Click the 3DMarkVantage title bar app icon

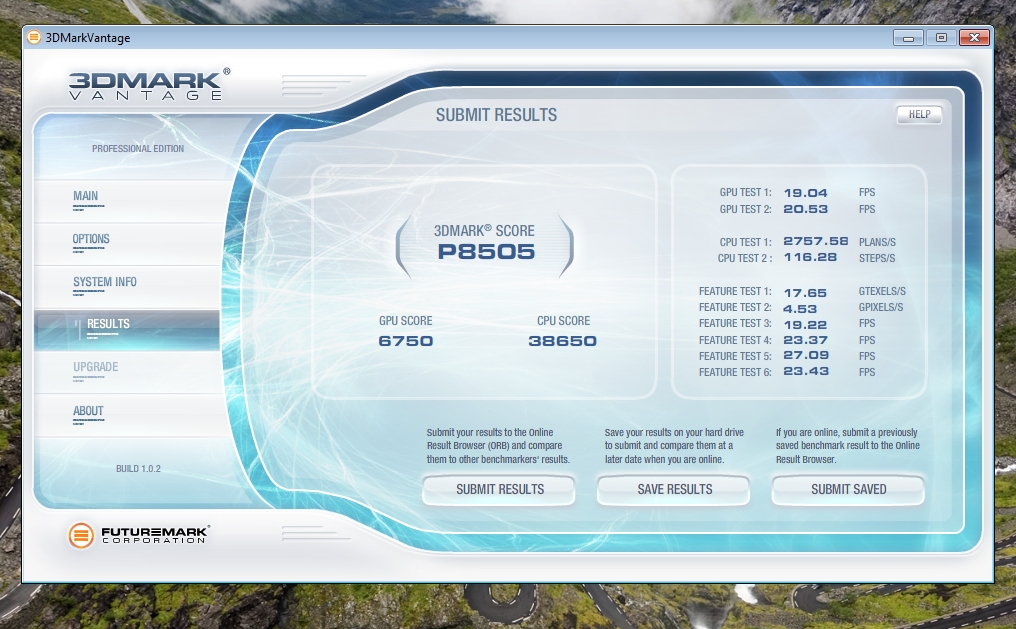(34, 38)
